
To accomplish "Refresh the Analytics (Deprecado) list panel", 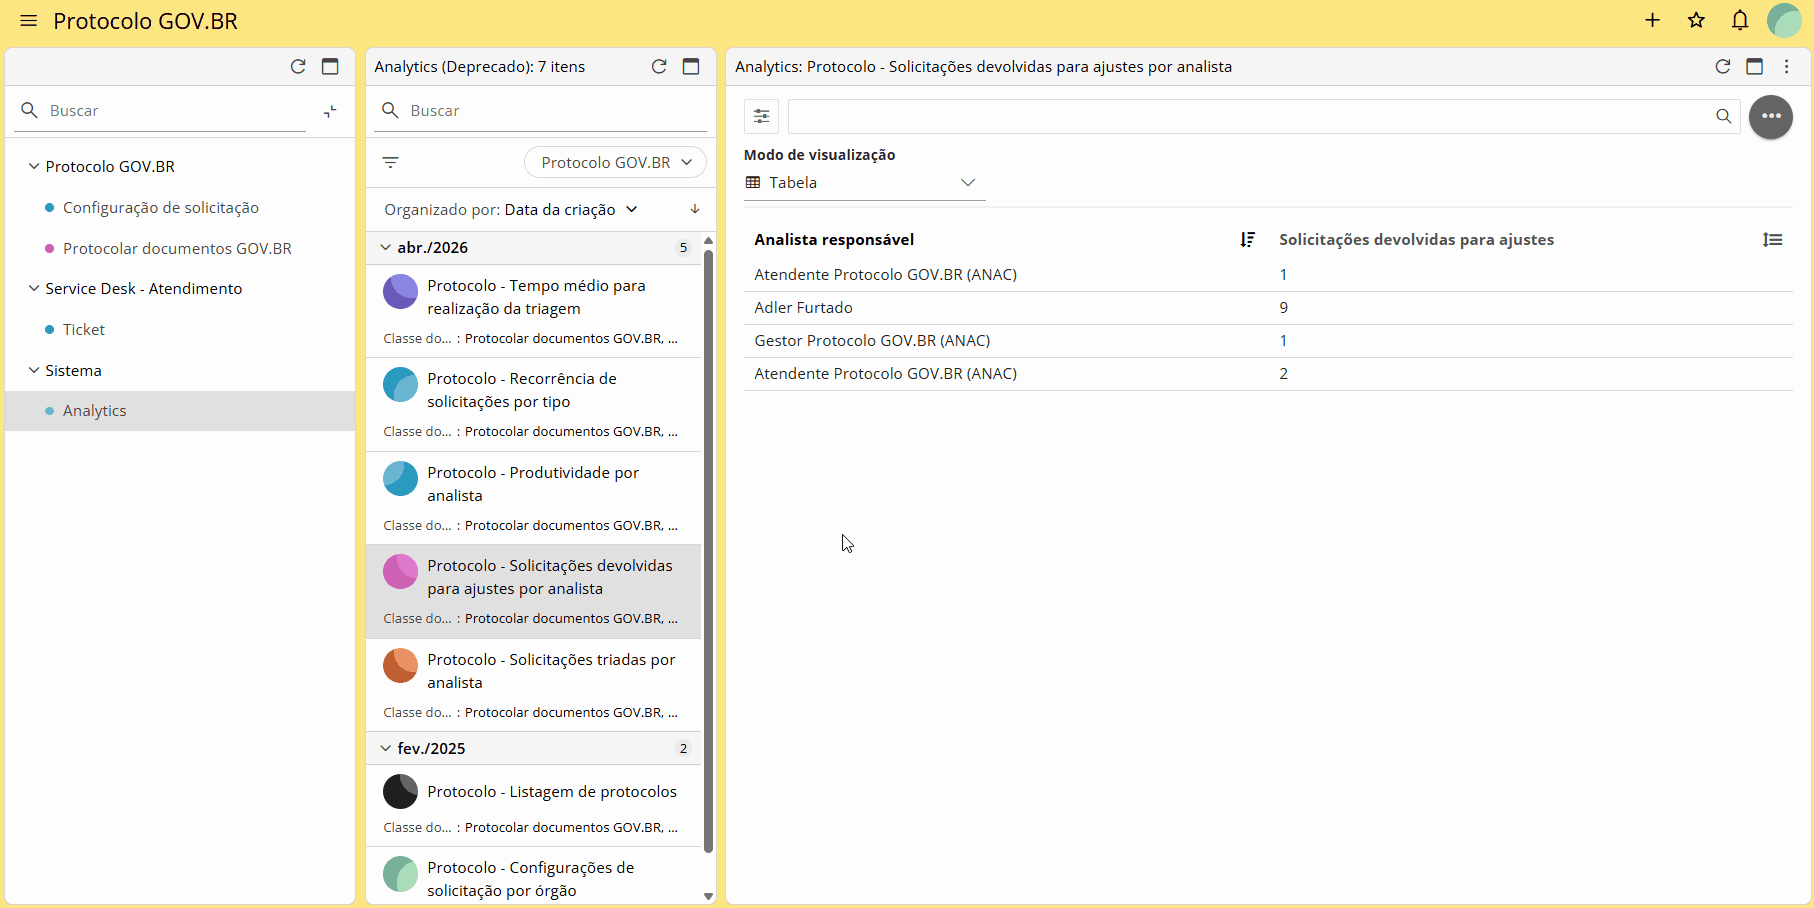I will (659, 66).
